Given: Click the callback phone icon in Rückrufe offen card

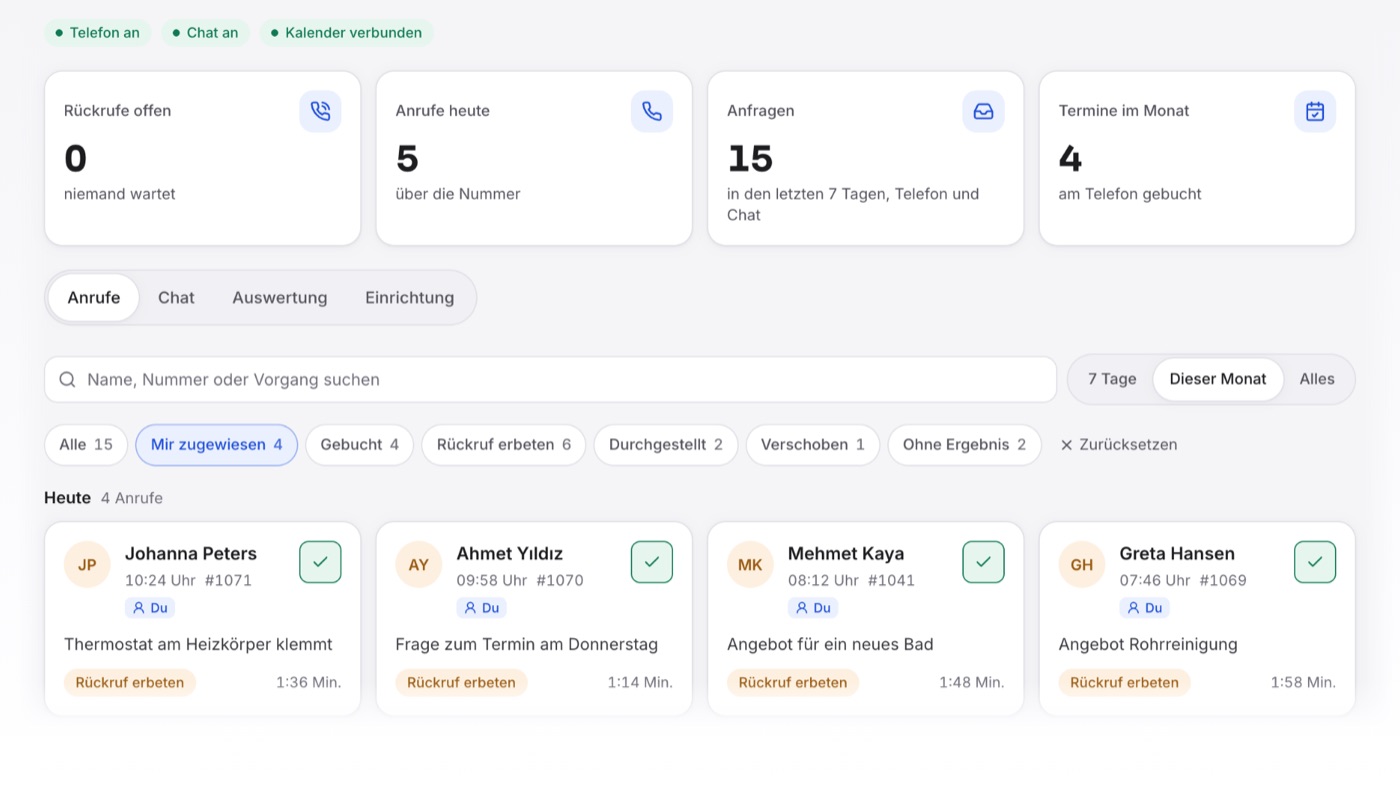Looking at the screenshot, I should pos(320,111).
